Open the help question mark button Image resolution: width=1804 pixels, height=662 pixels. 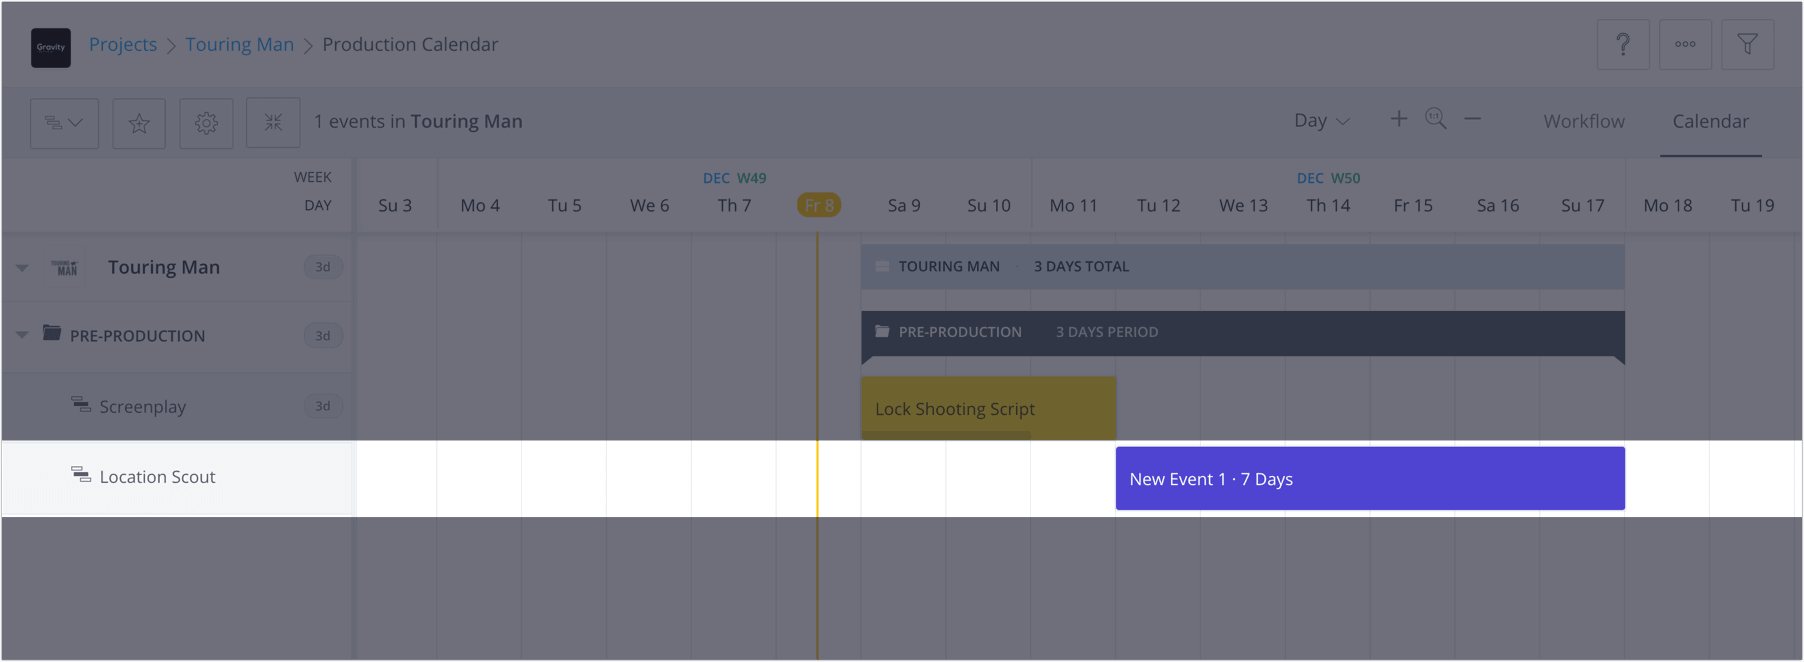pyautogui.click(x=1623, y=44)
